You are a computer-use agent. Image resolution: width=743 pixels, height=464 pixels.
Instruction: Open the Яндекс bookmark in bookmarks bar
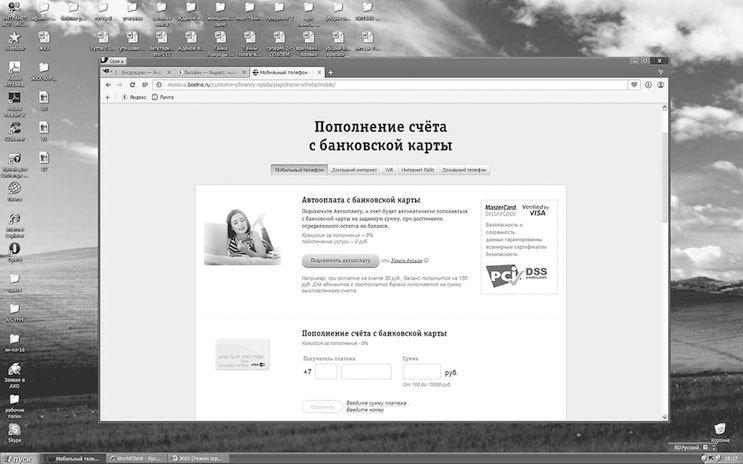(133, 97)
